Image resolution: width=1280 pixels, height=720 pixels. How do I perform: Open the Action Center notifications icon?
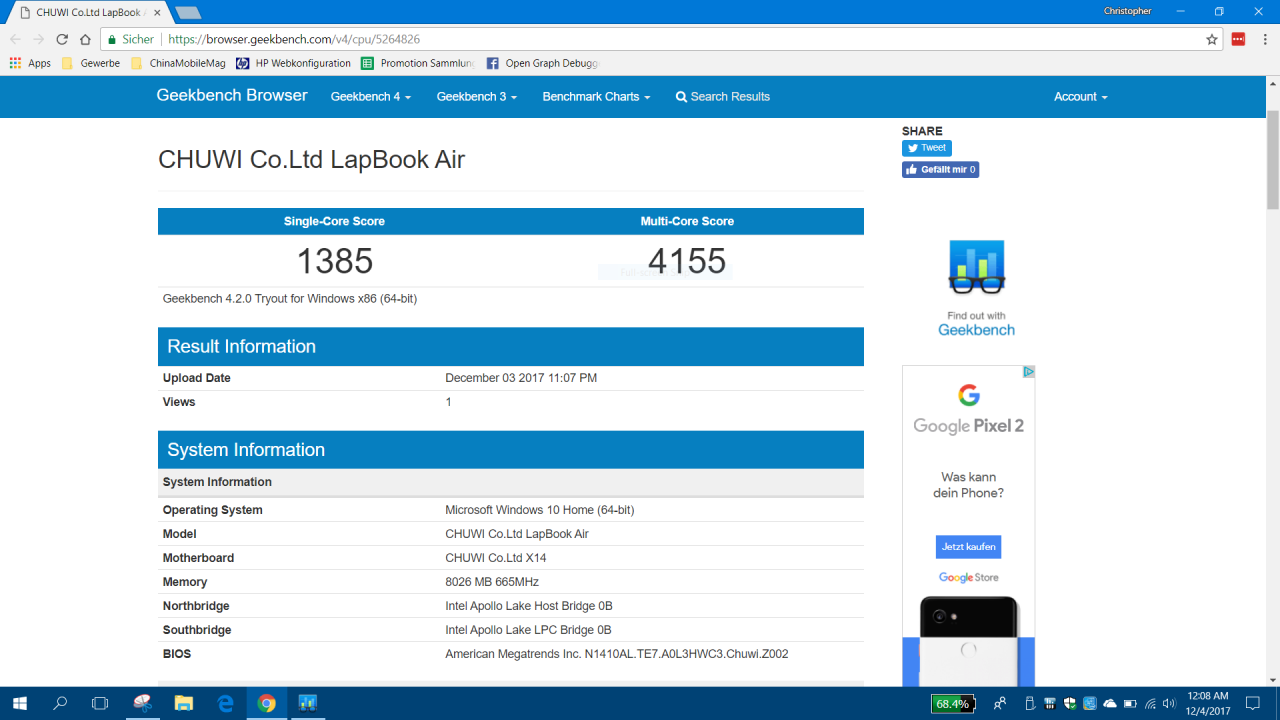(x=1253, y=703)
